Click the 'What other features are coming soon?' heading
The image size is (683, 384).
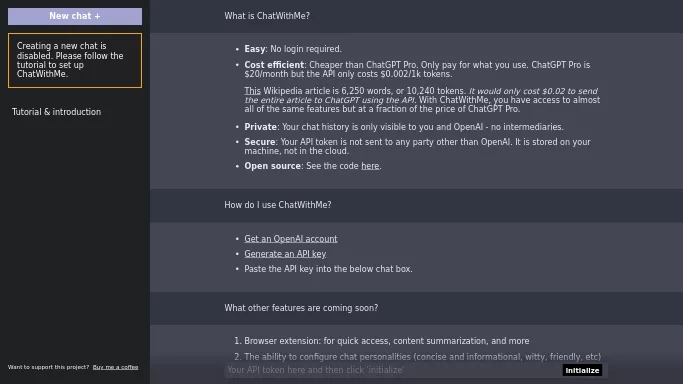click(x=301, y=308)
